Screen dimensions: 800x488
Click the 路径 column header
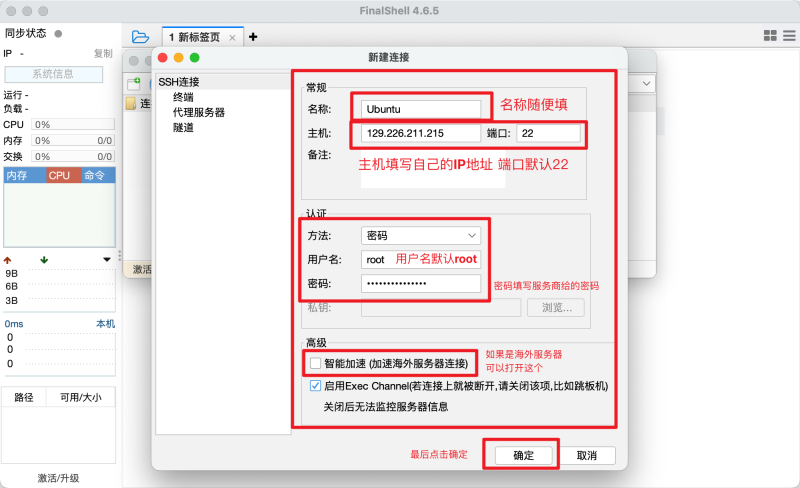tap(24, 397)
